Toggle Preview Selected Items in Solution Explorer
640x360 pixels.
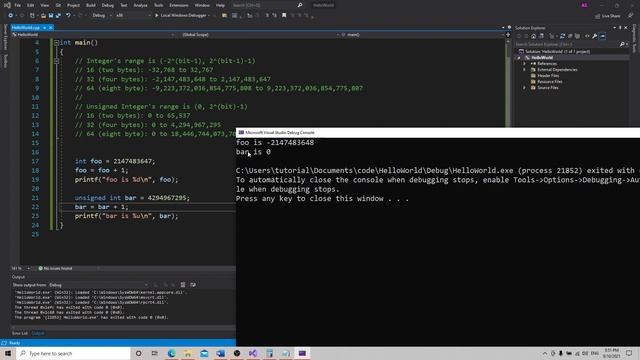[602, 36]
